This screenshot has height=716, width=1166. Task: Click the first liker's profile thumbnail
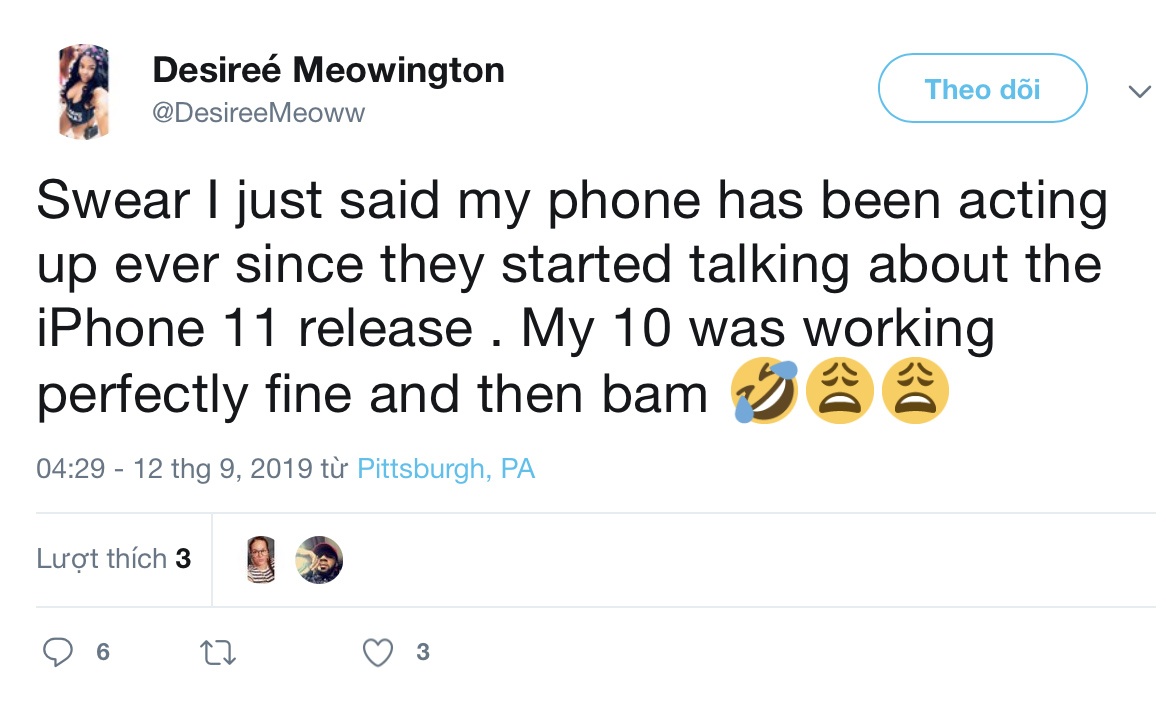pyautogui.click(x=261, y=560)
